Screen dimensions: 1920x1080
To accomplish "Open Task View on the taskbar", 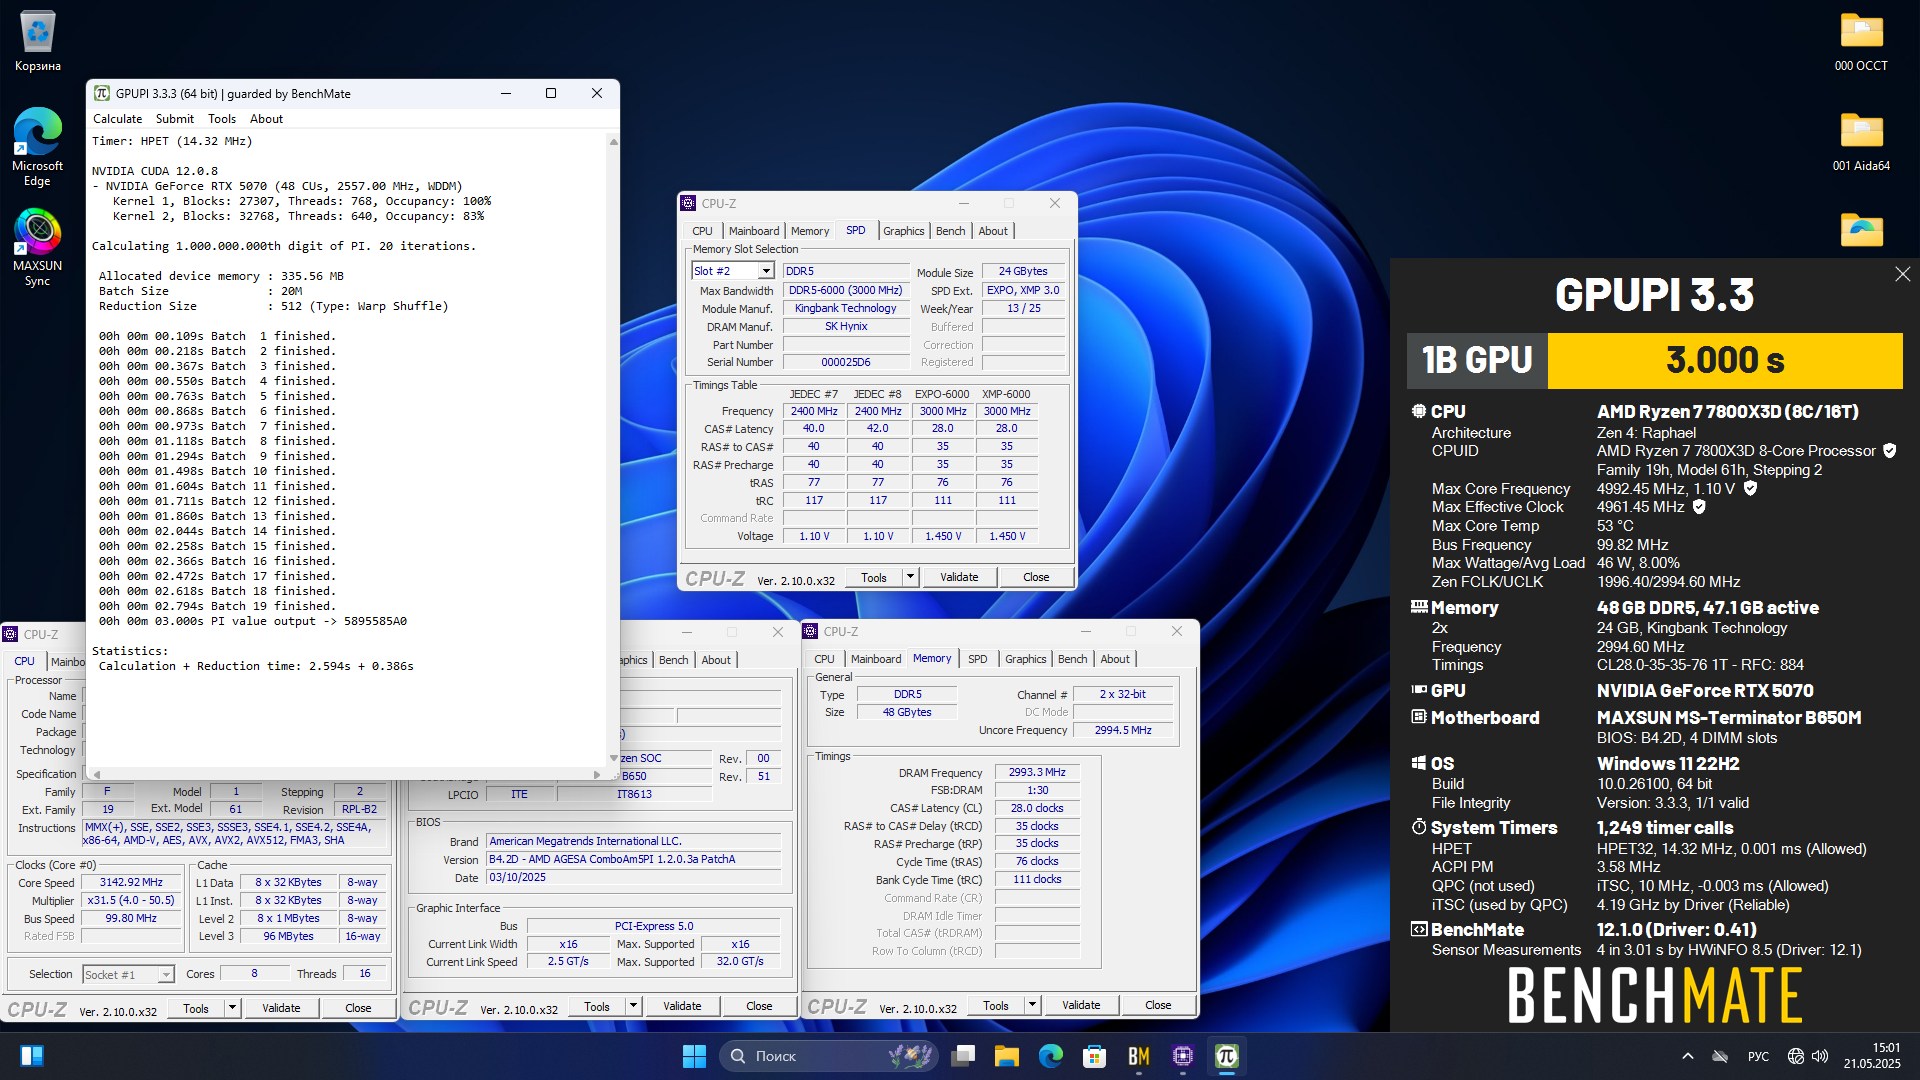I will click(x=963, y=1056).
